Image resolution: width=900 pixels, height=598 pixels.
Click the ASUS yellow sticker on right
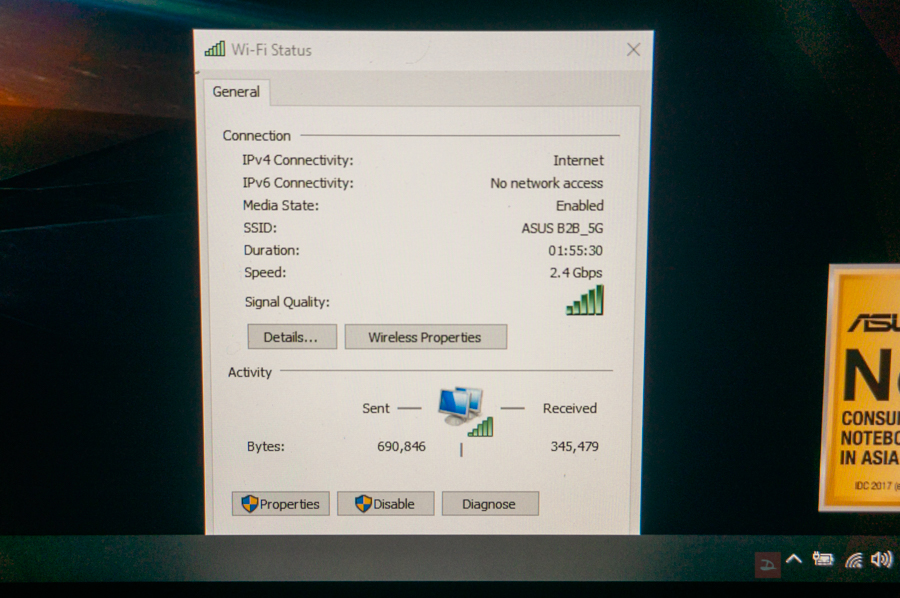pos(864,388)
